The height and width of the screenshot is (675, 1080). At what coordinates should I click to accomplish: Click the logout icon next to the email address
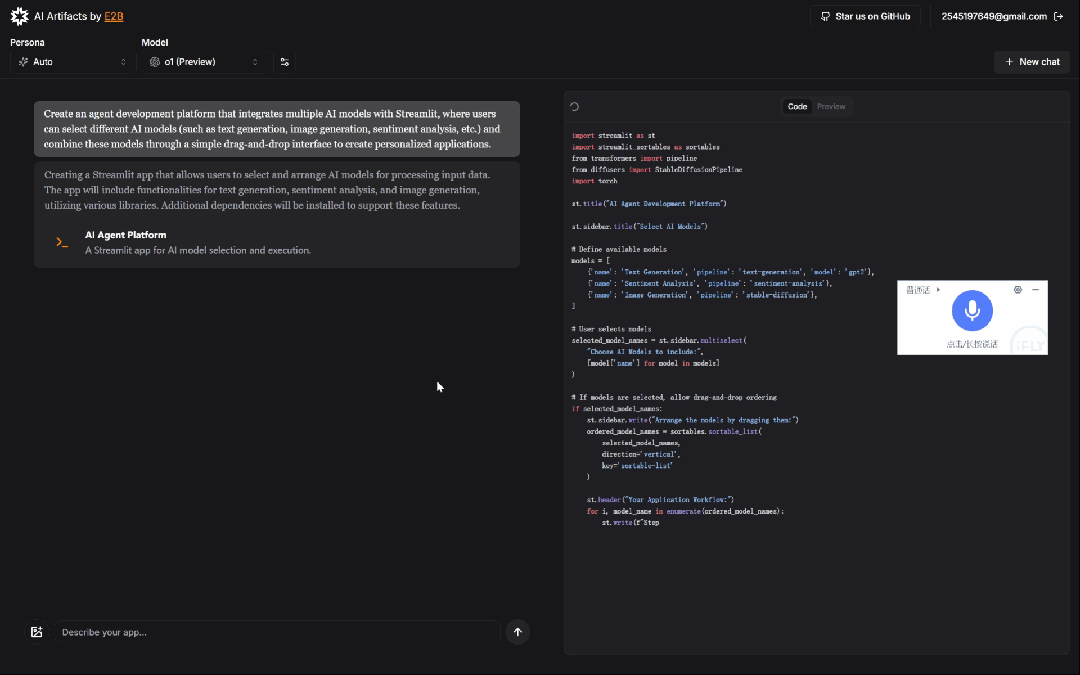1059,16
